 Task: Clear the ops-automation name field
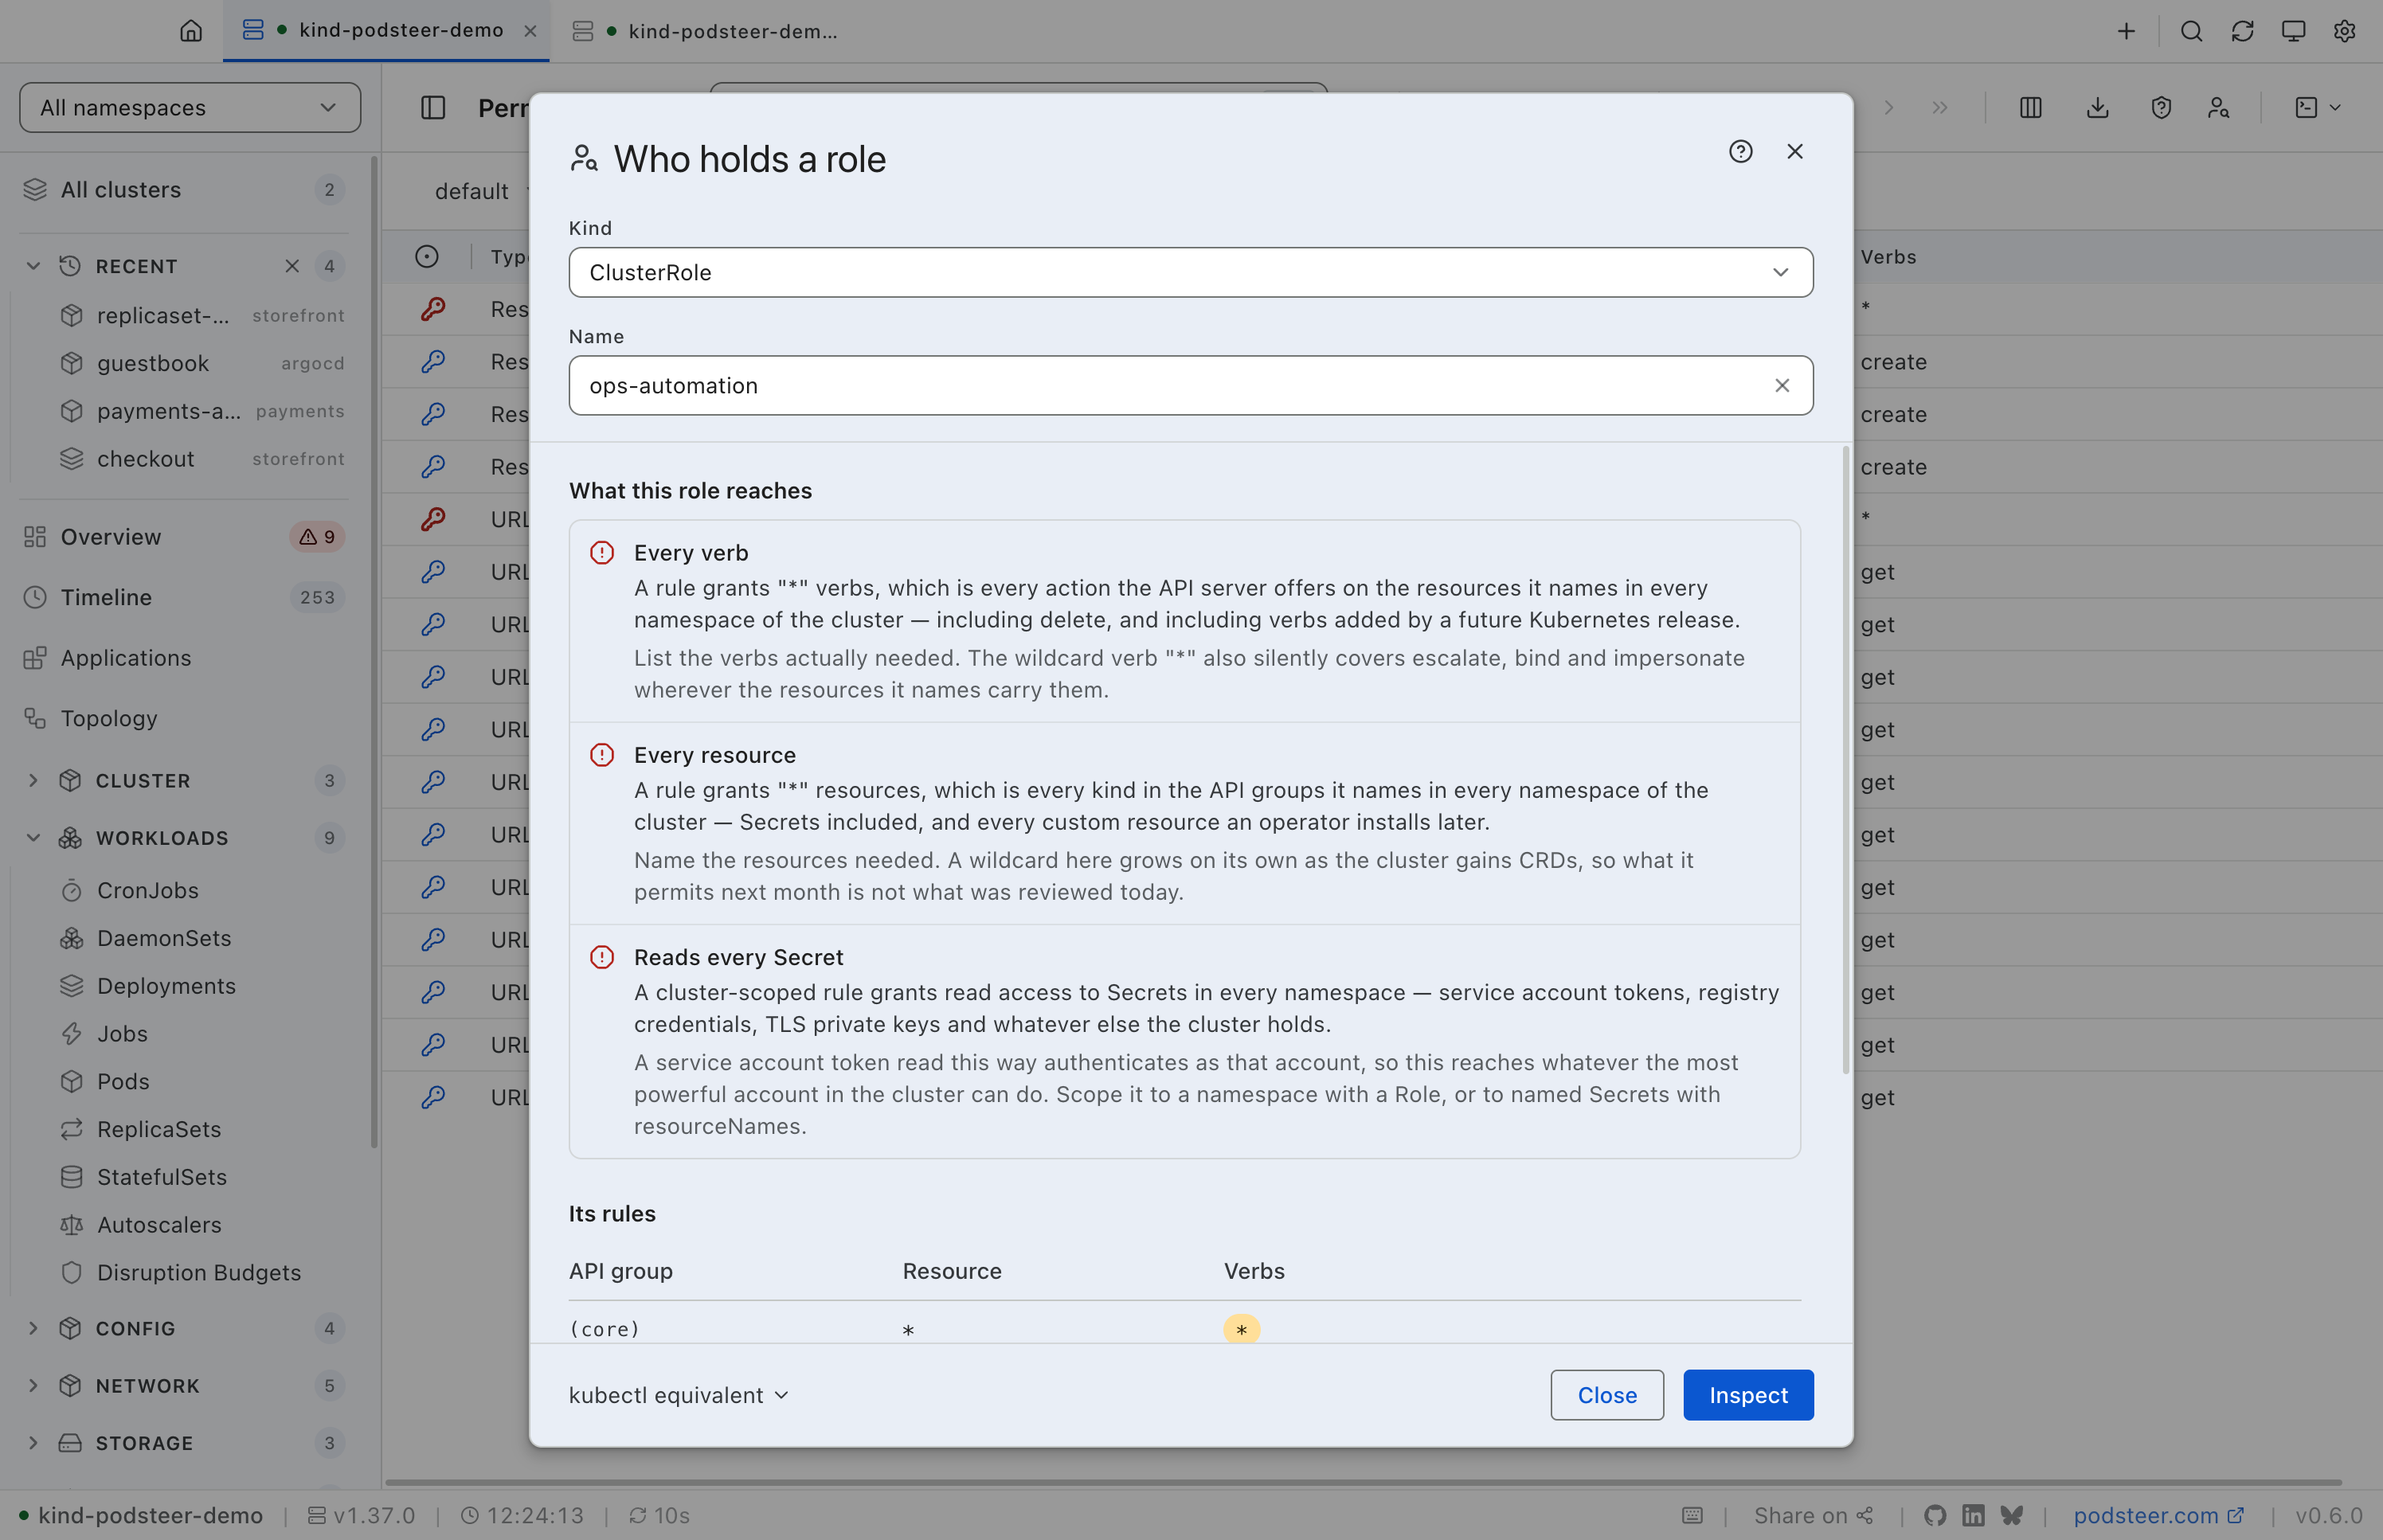click(x=1782, y=386)
